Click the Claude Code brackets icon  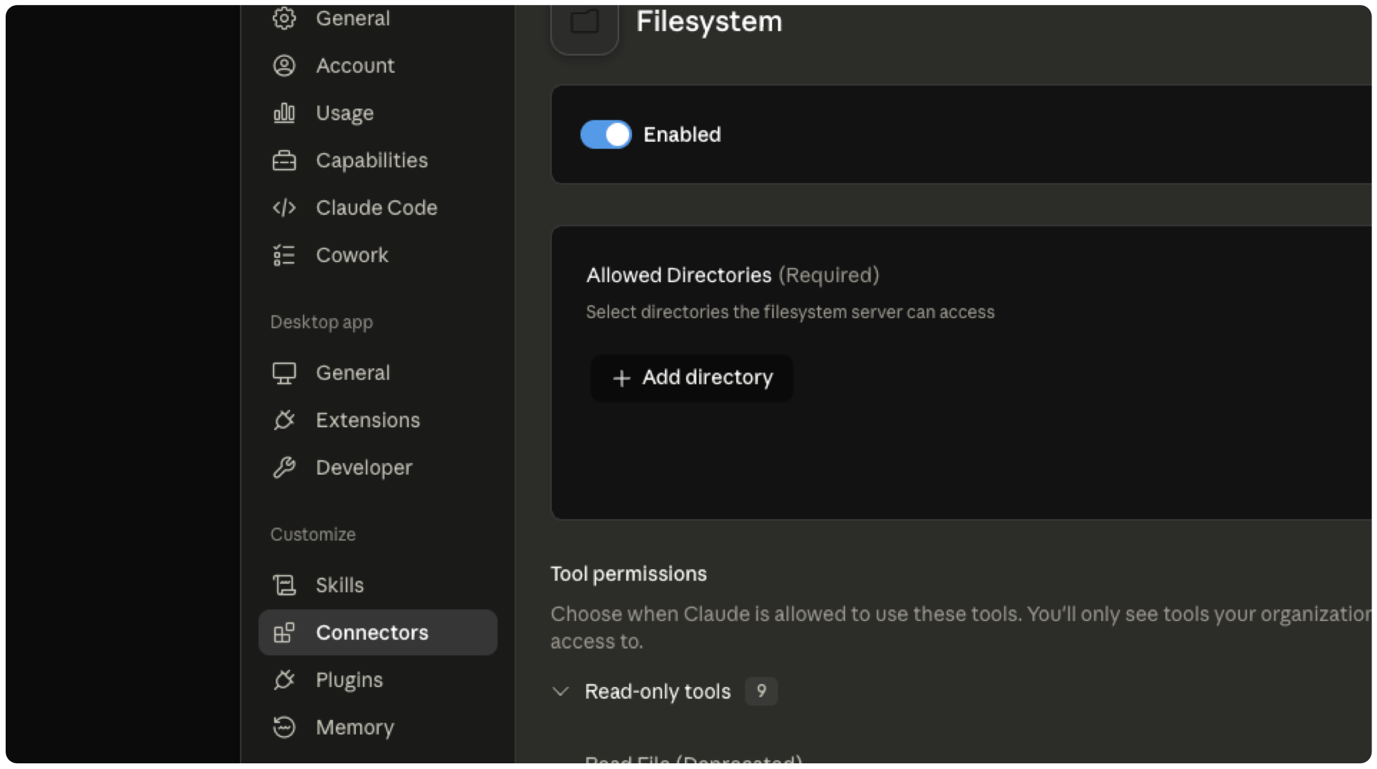coord(284,208)
